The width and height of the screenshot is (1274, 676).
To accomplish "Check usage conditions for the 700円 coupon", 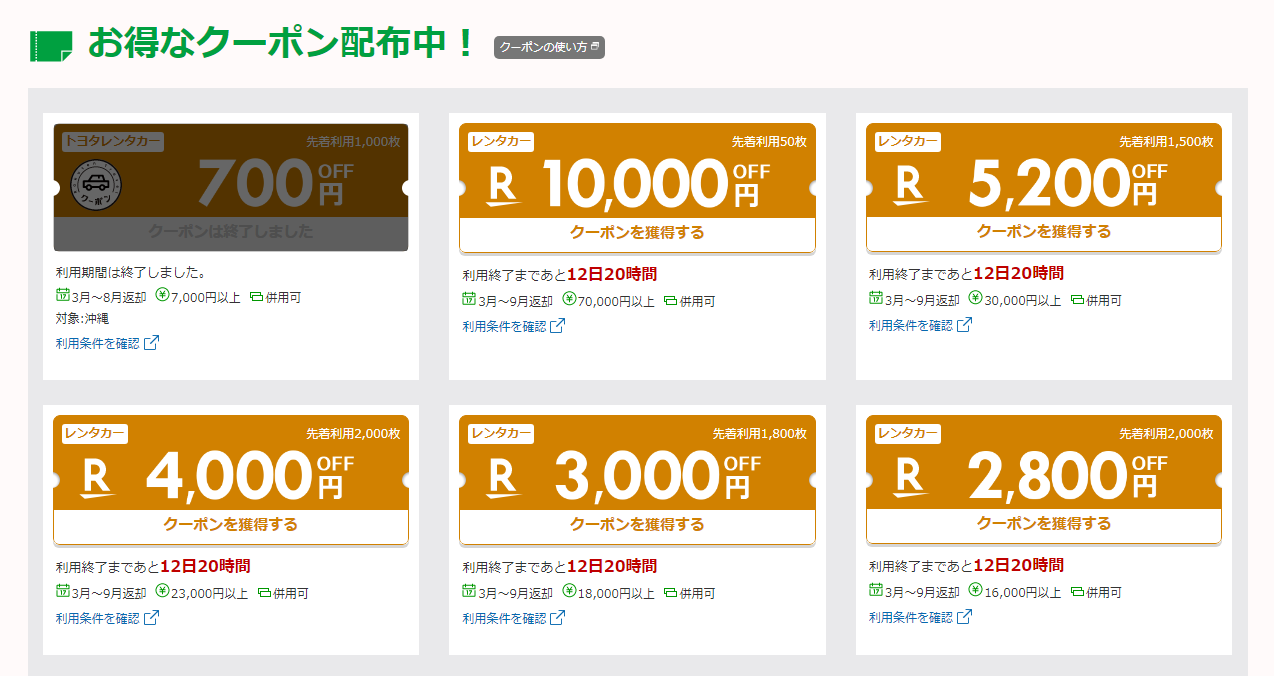I will (107, 343).
